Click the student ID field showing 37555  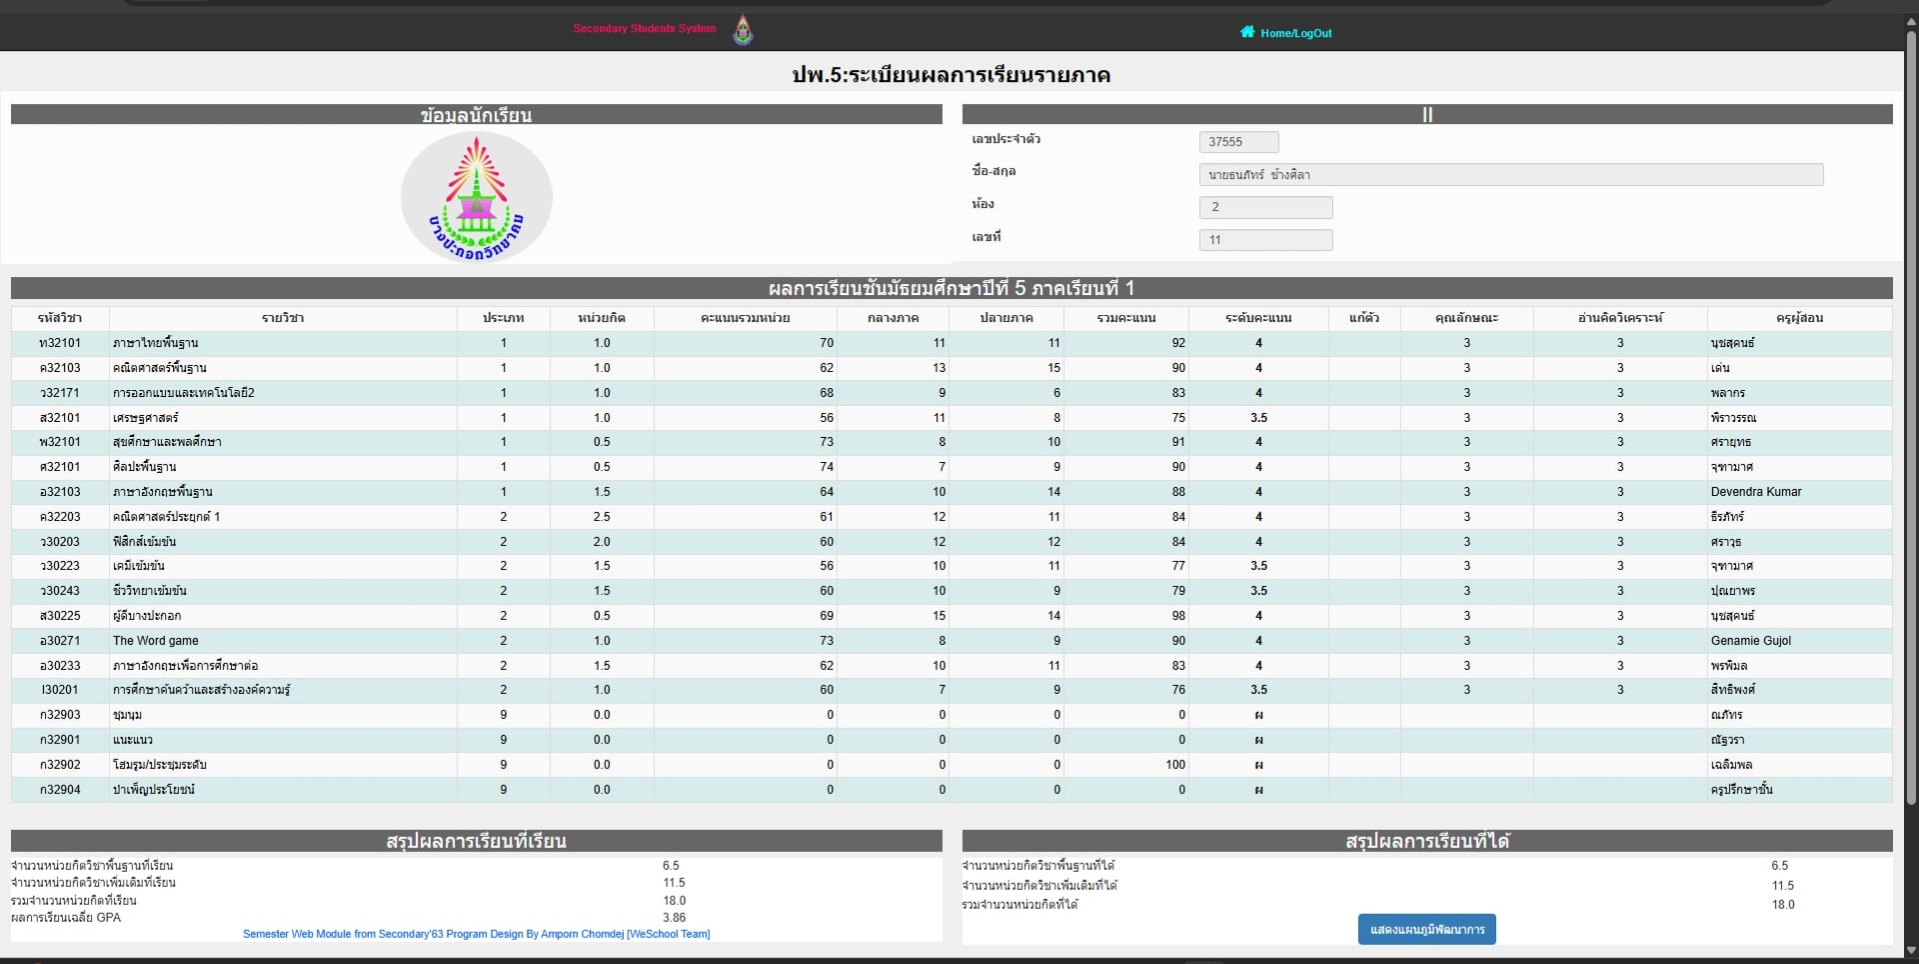1238,142
